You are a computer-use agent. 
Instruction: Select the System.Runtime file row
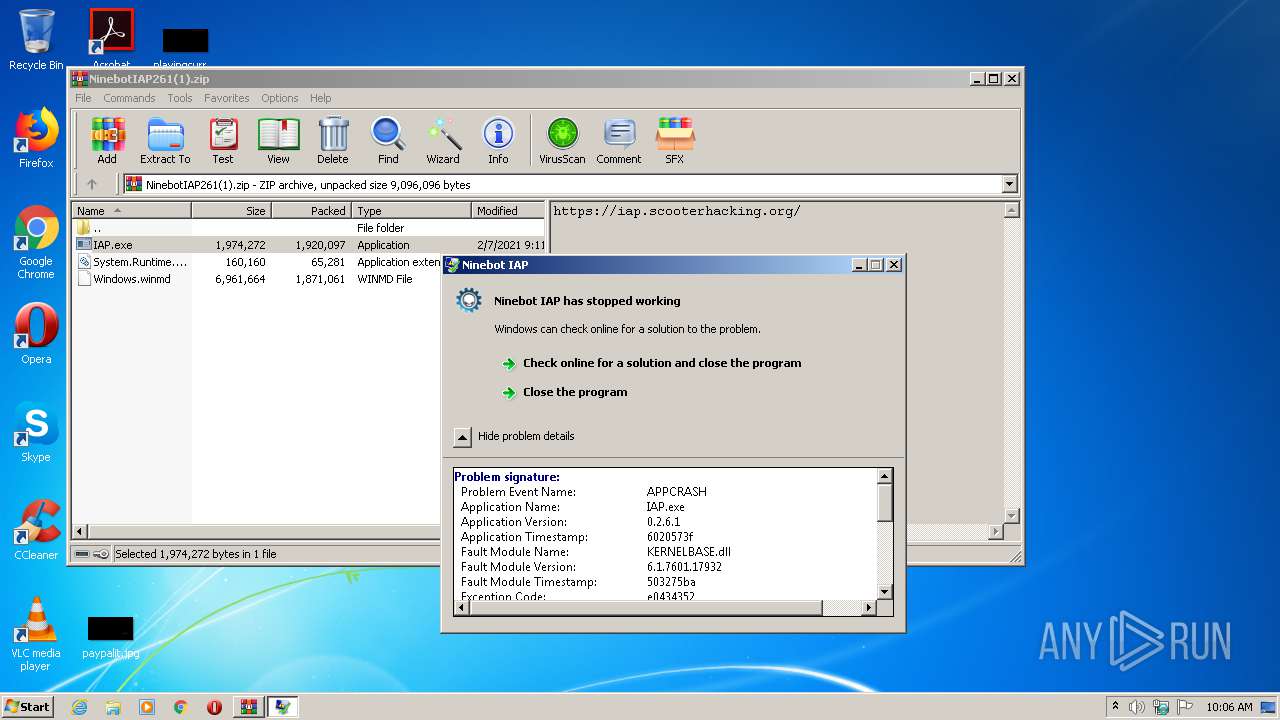(x=258, y=262)
